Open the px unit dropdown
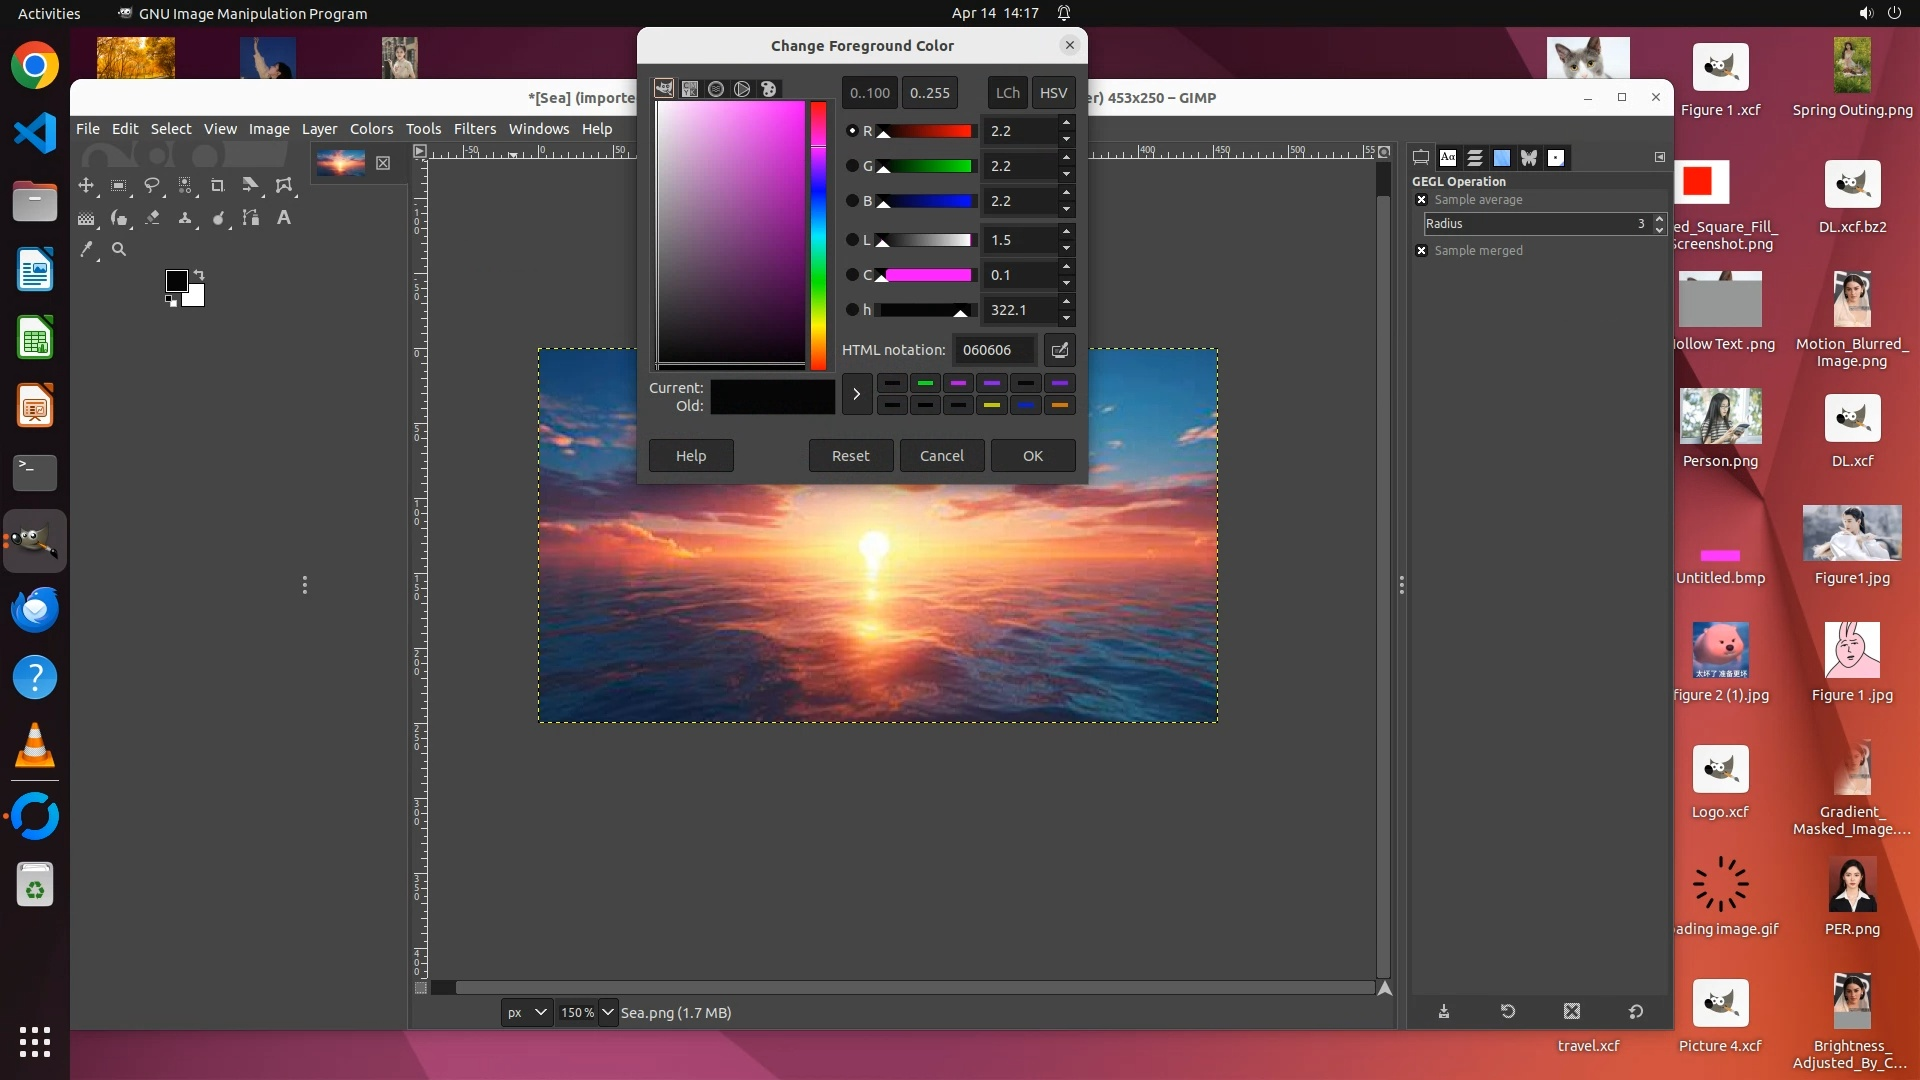The width and height of the screenshot is (1920, 1080). point(526,1012)
